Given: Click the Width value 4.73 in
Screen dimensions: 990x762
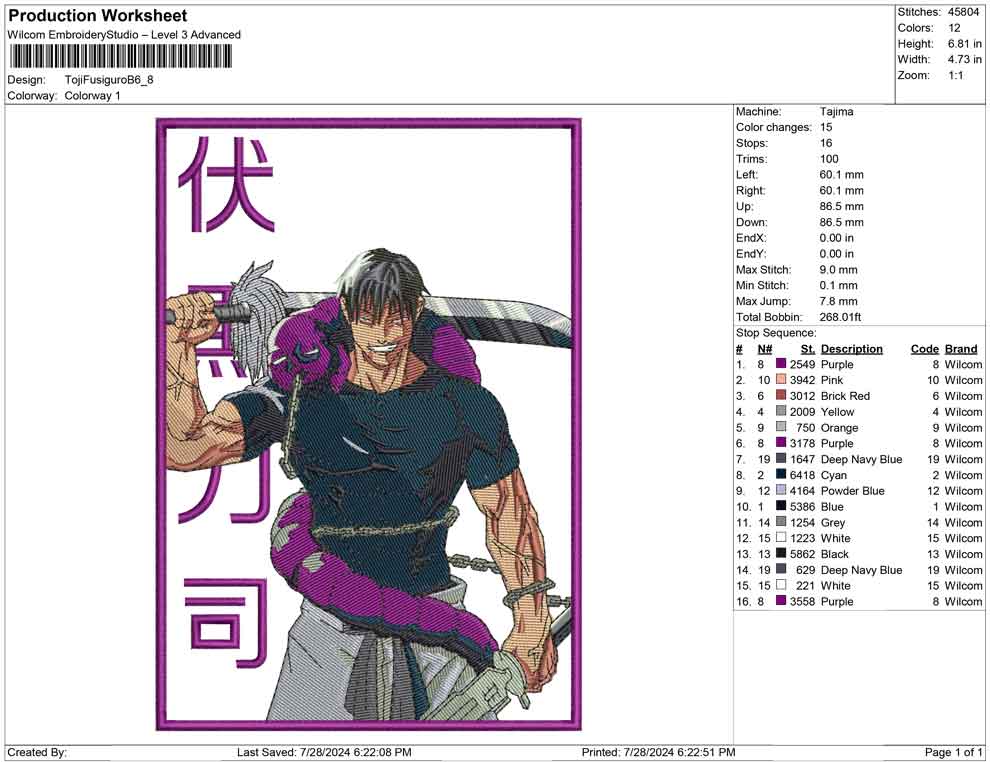Looking at the screenshot, I should point(965,59).
